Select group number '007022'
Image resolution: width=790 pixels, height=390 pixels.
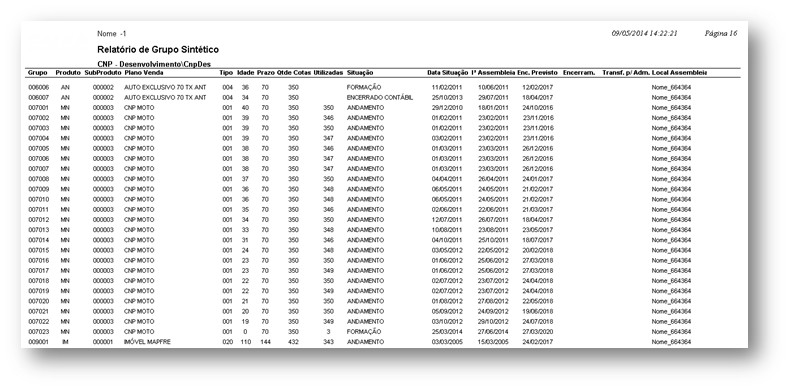(38, 321)
